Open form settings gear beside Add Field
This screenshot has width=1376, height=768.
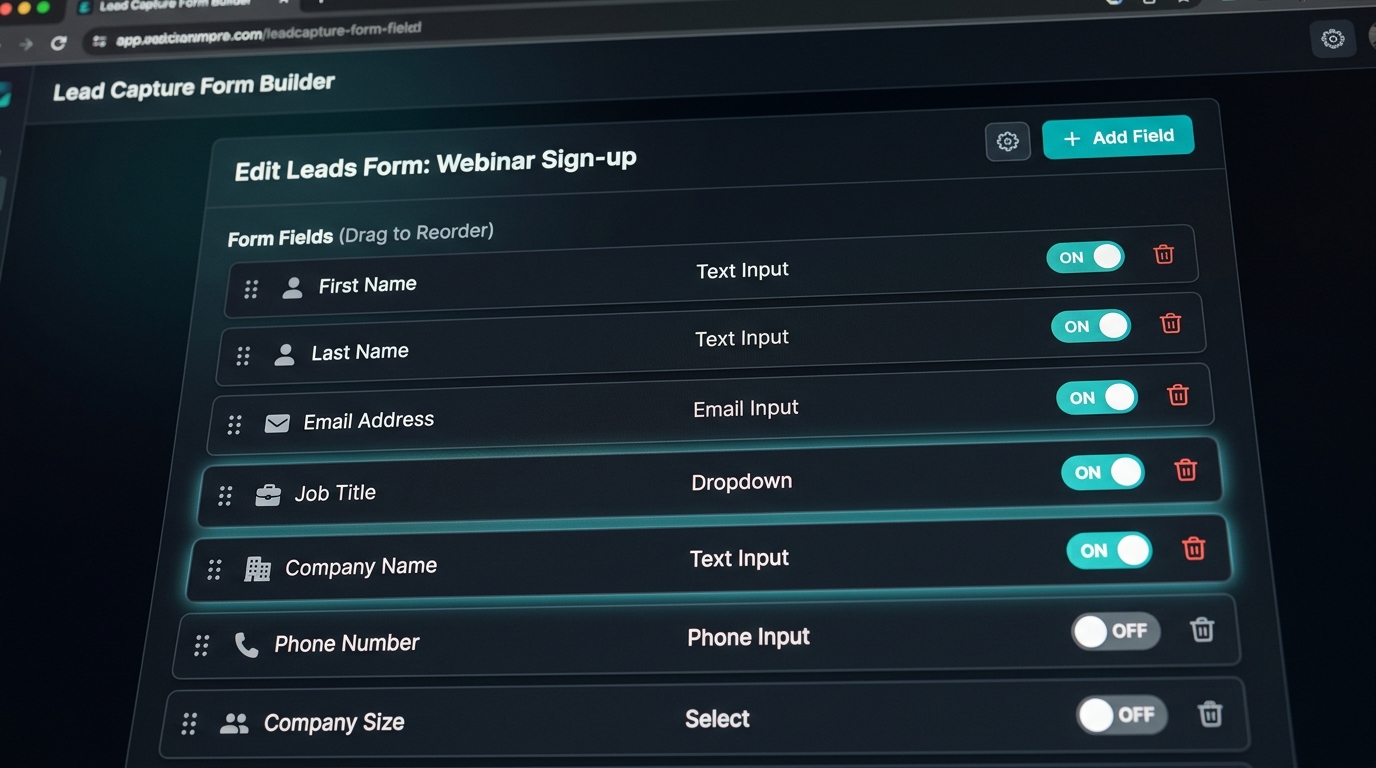pyautogui.click(x=1008, y=142)
